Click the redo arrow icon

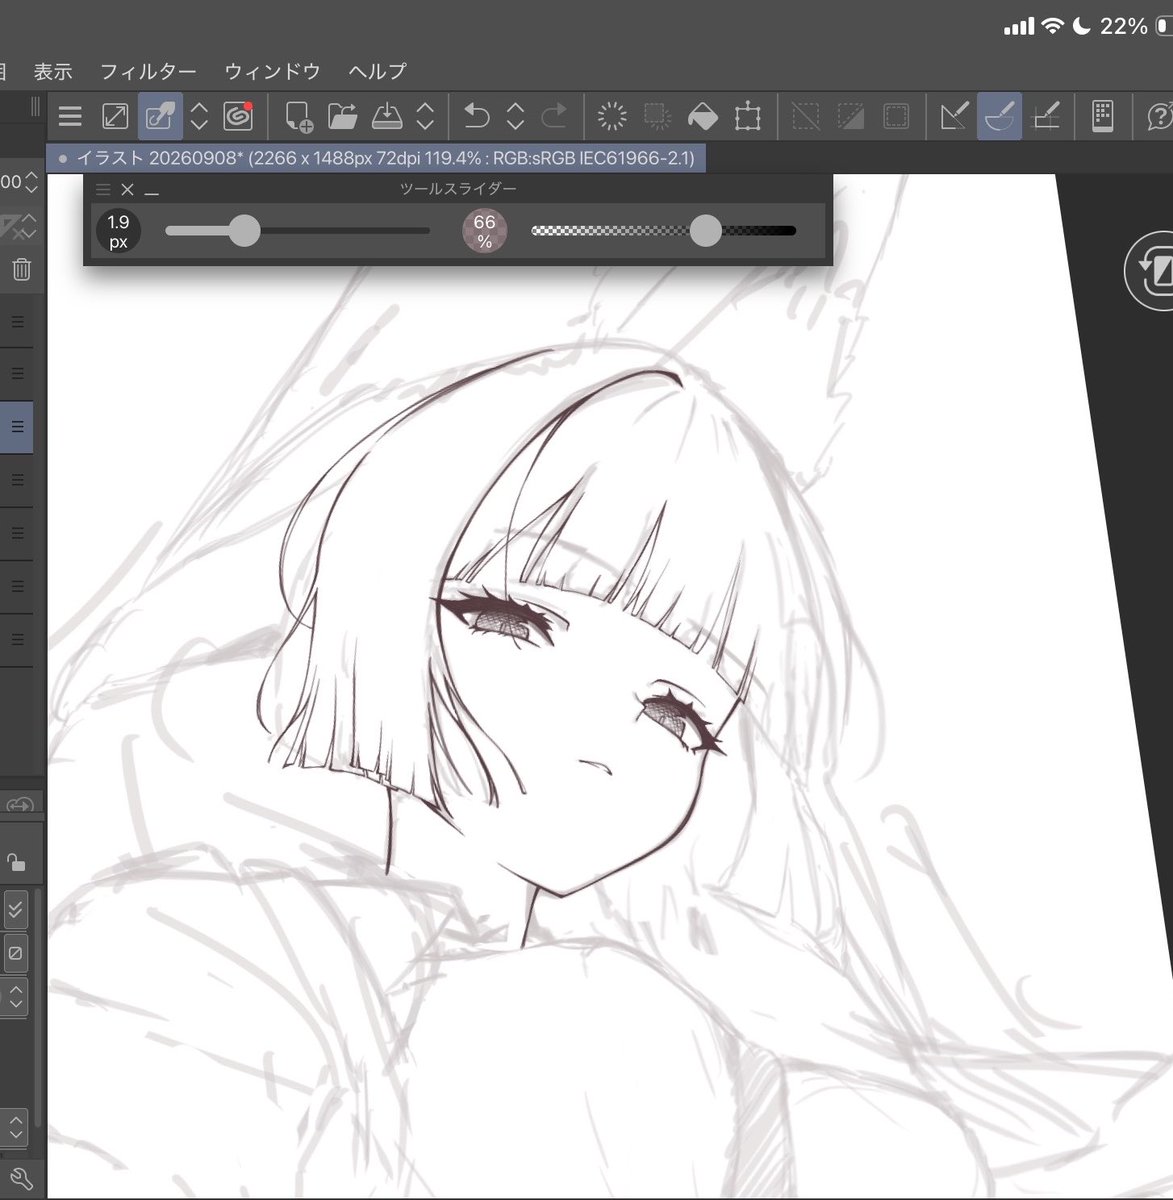(553, 117)
